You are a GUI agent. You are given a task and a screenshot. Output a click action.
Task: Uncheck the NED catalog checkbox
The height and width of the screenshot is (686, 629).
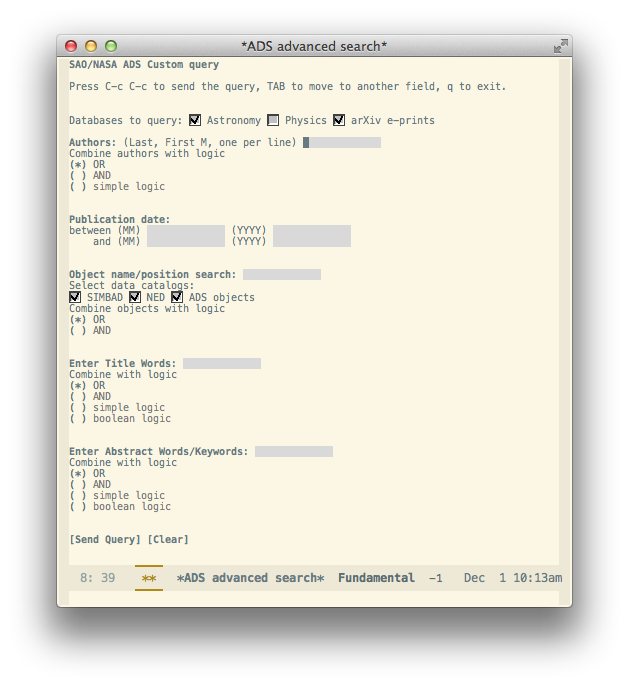135,297
